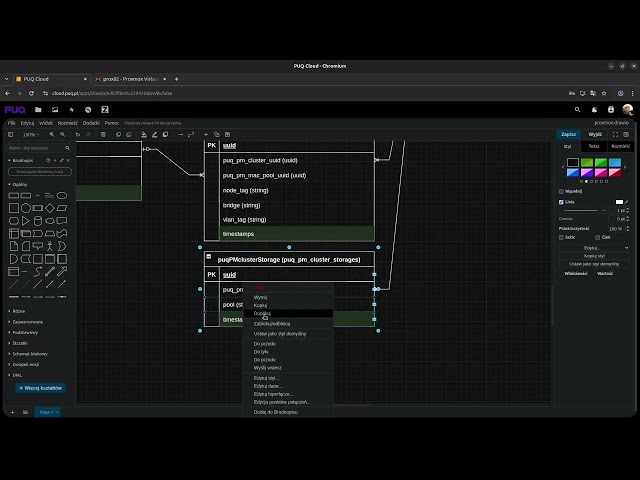Open the Widok menu
The image size is (640, 480).
pos(46,123)
